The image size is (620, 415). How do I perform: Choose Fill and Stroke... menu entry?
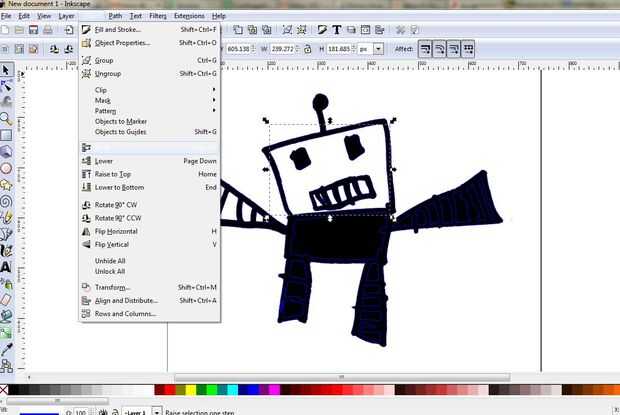149,30
